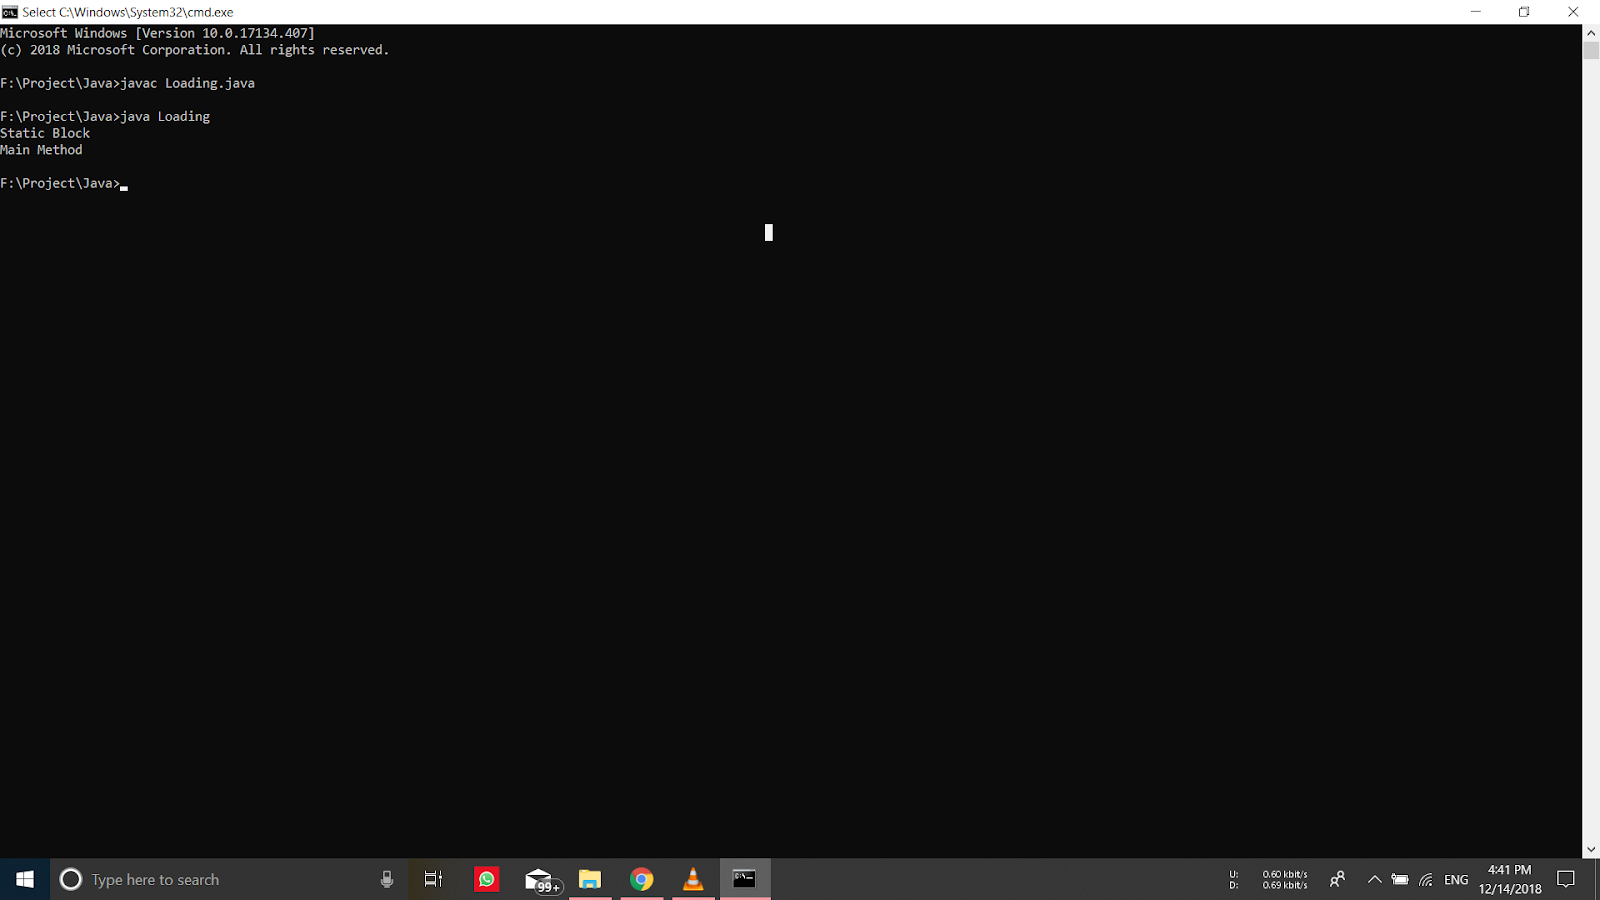Image resolution: width=1600 pixels, height=900 pixels.
Task: Open Task View on the taskbar
Action: (x=433, y=879)
